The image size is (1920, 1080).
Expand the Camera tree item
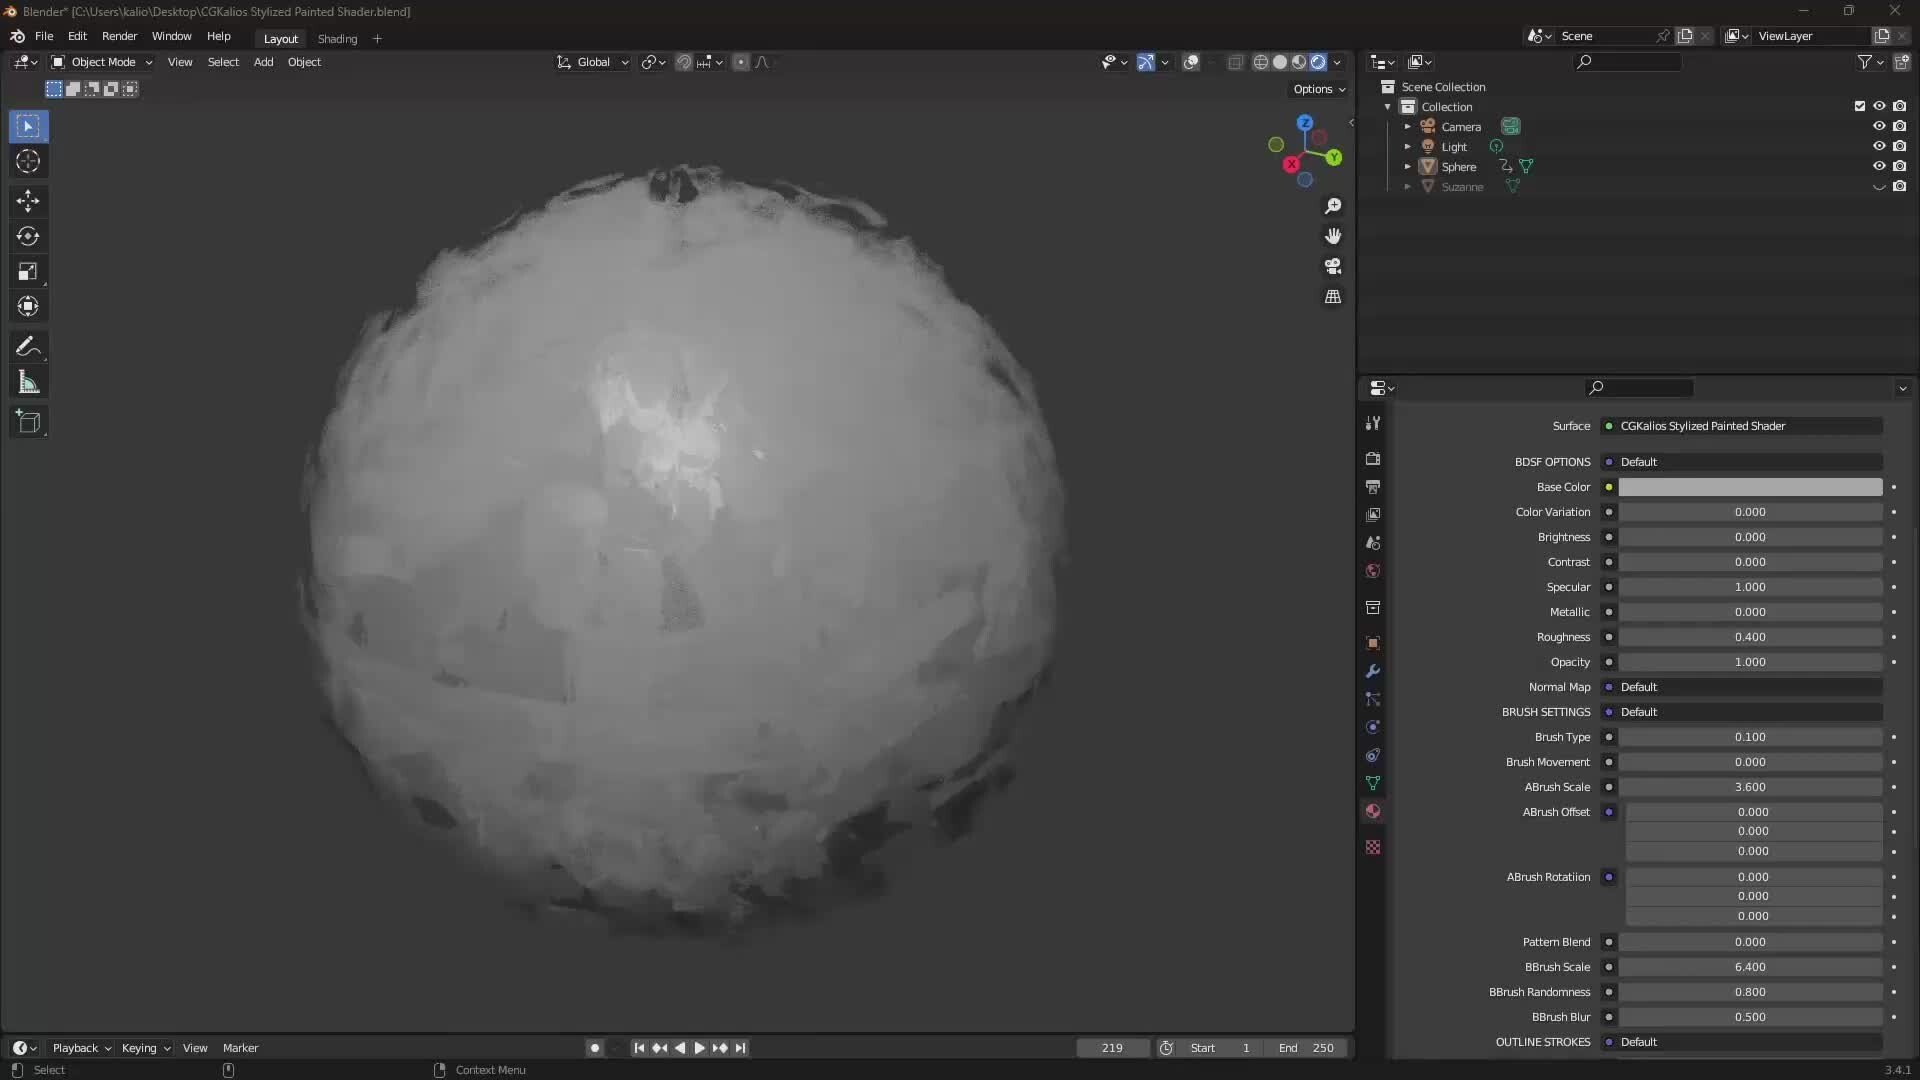[x=1407, y=127]
